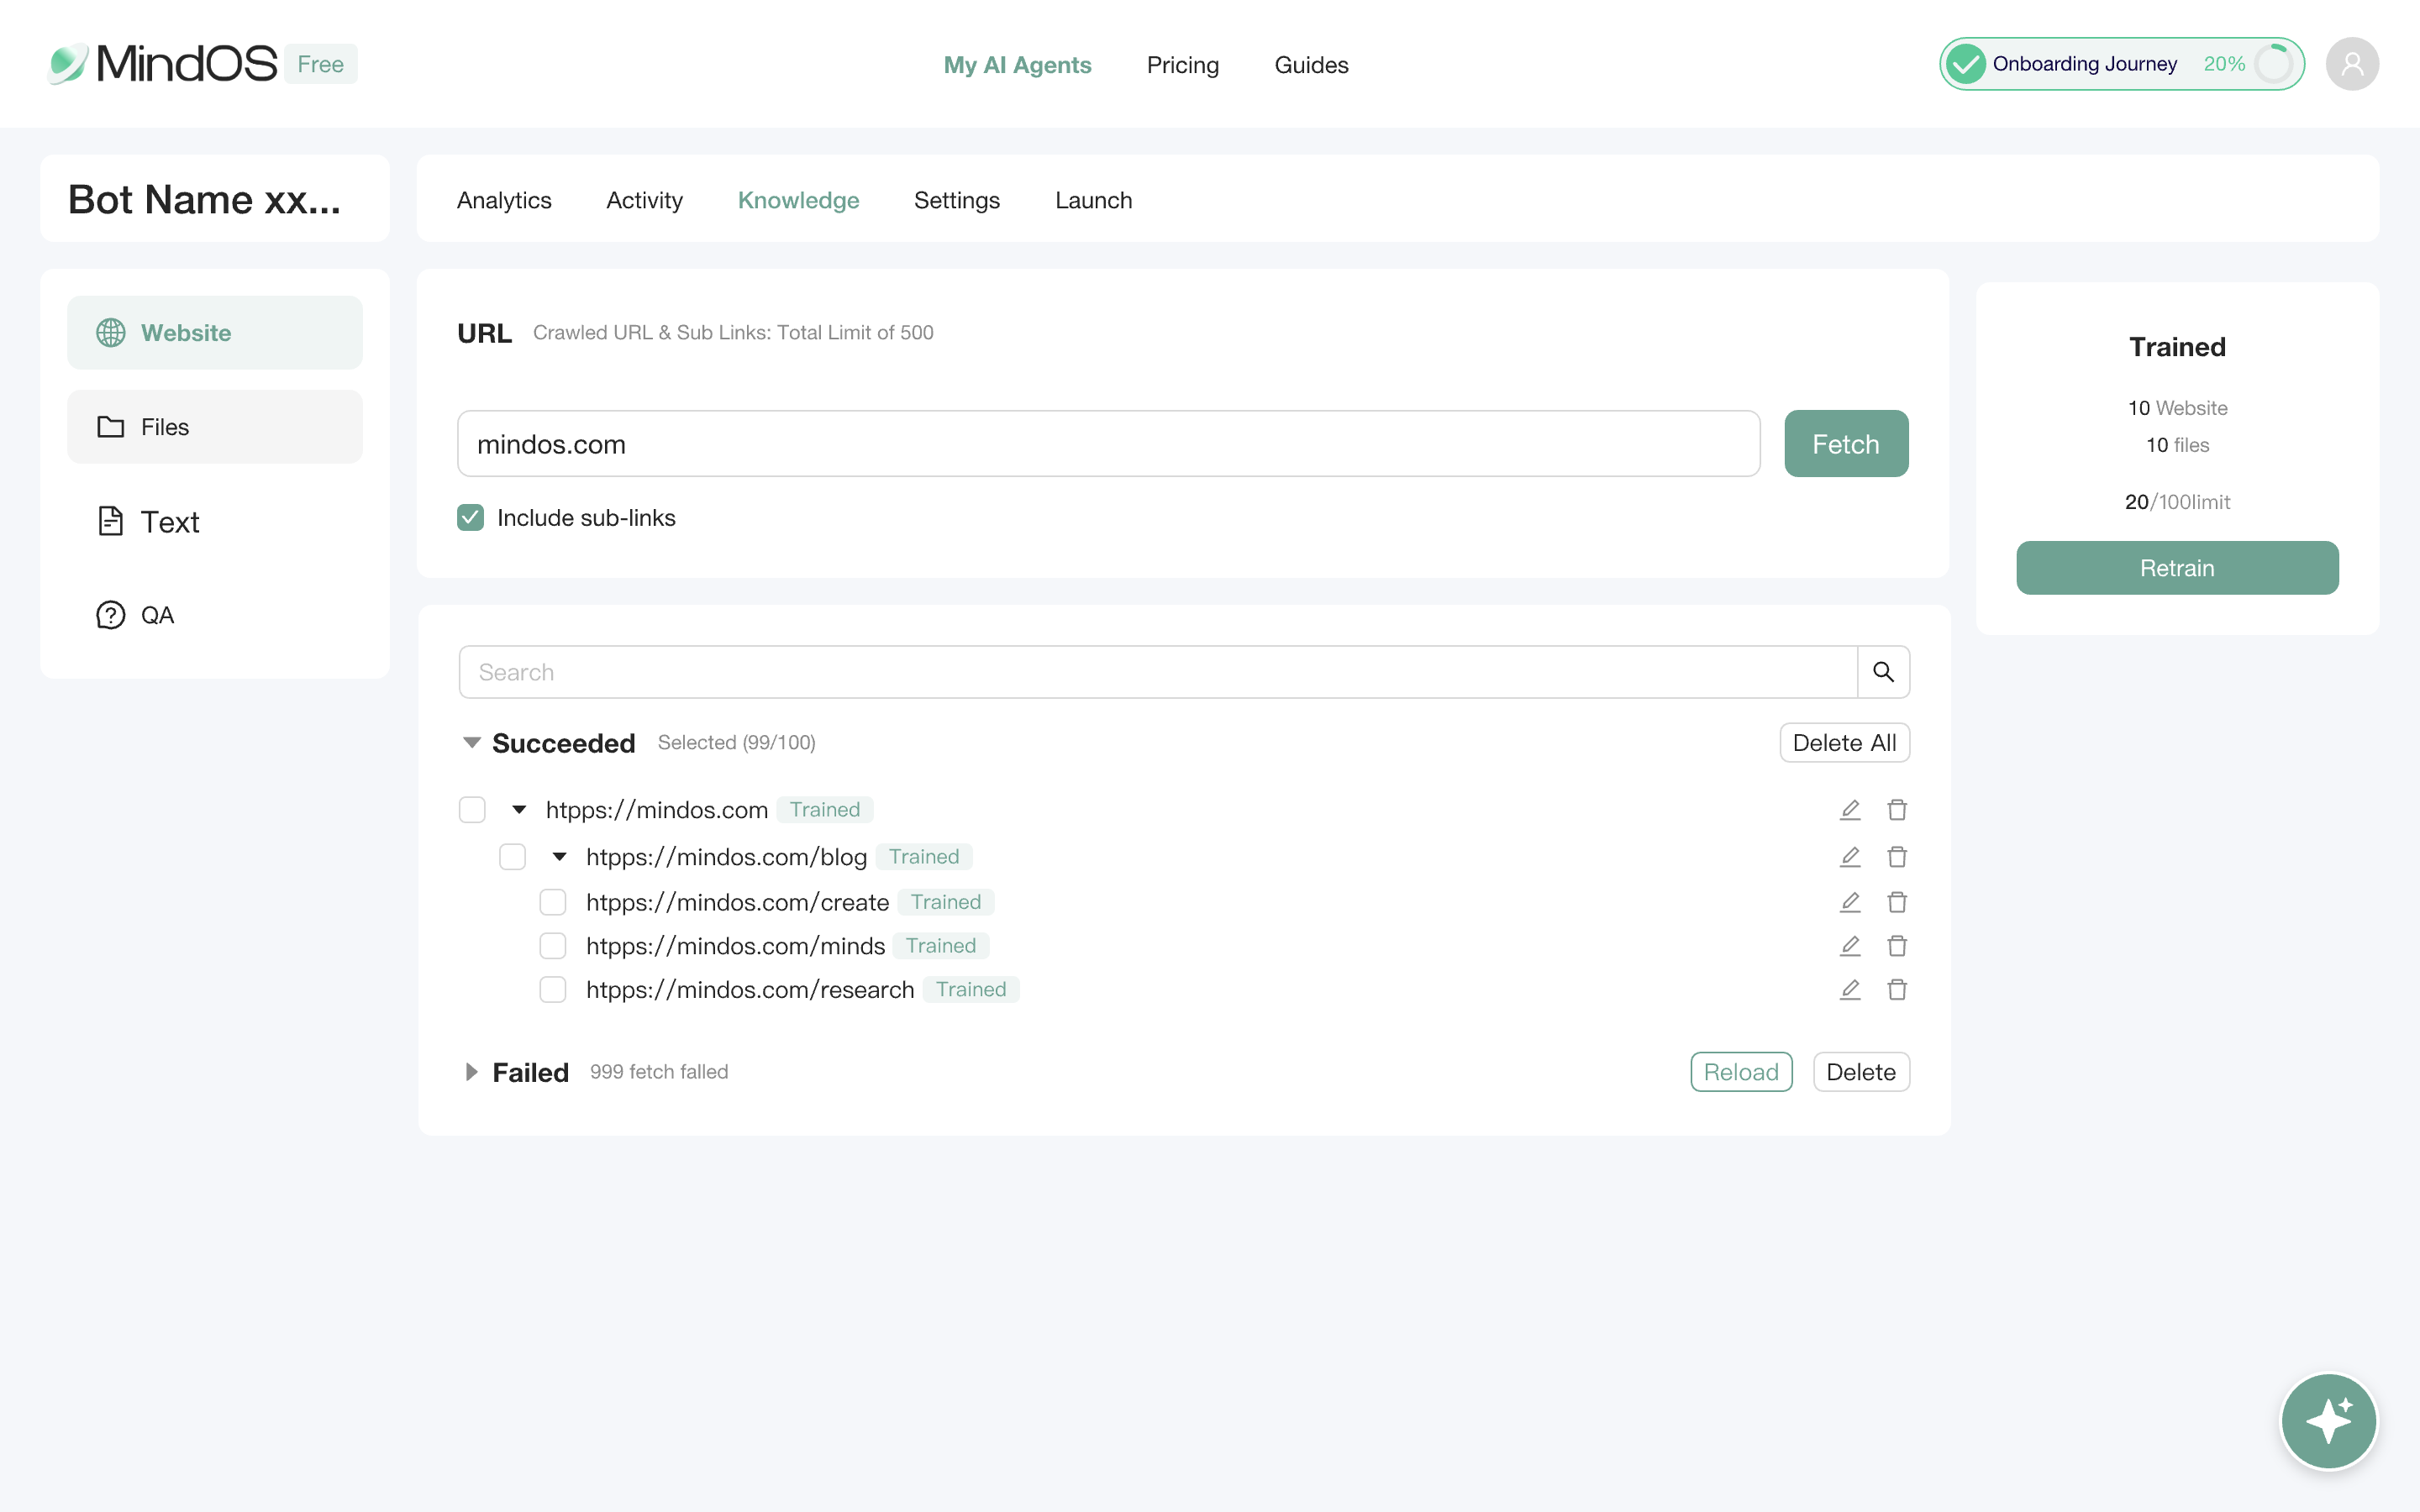
Task: Open the AI sparkle assistant button
Action: [2328, 1420]
